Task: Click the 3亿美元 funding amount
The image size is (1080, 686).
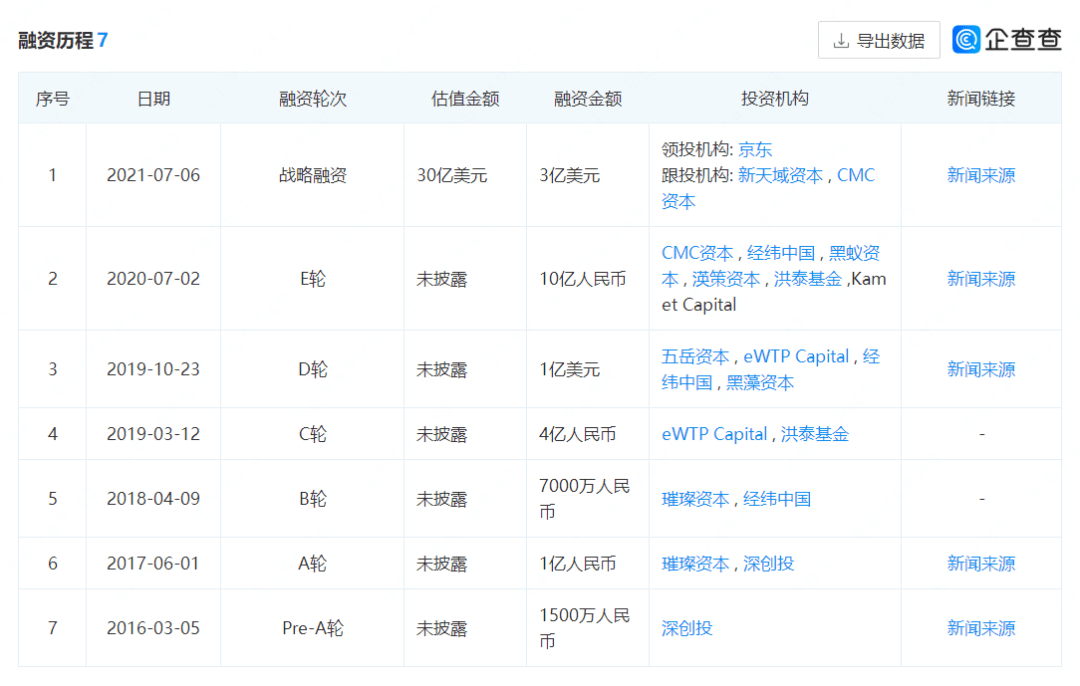Action: point(570,175)
